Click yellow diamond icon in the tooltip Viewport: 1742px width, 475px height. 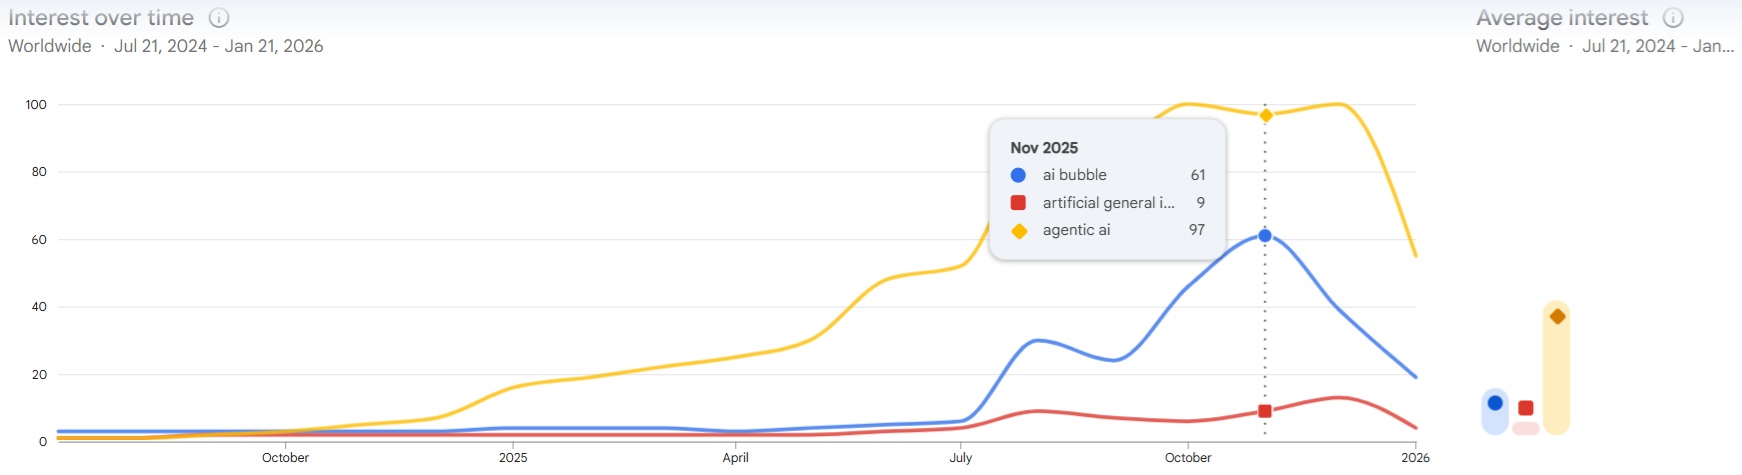(x=1018, y=231)
